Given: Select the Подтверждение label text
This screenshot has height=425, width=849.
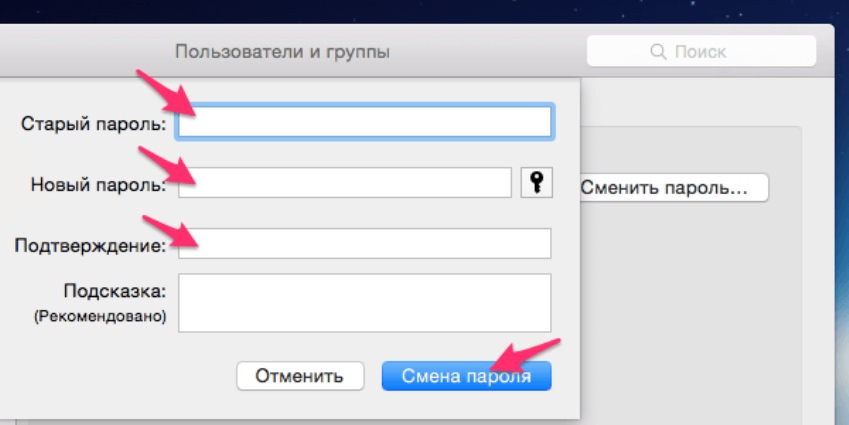Looking at the screenshot, I should pos(90,244).
